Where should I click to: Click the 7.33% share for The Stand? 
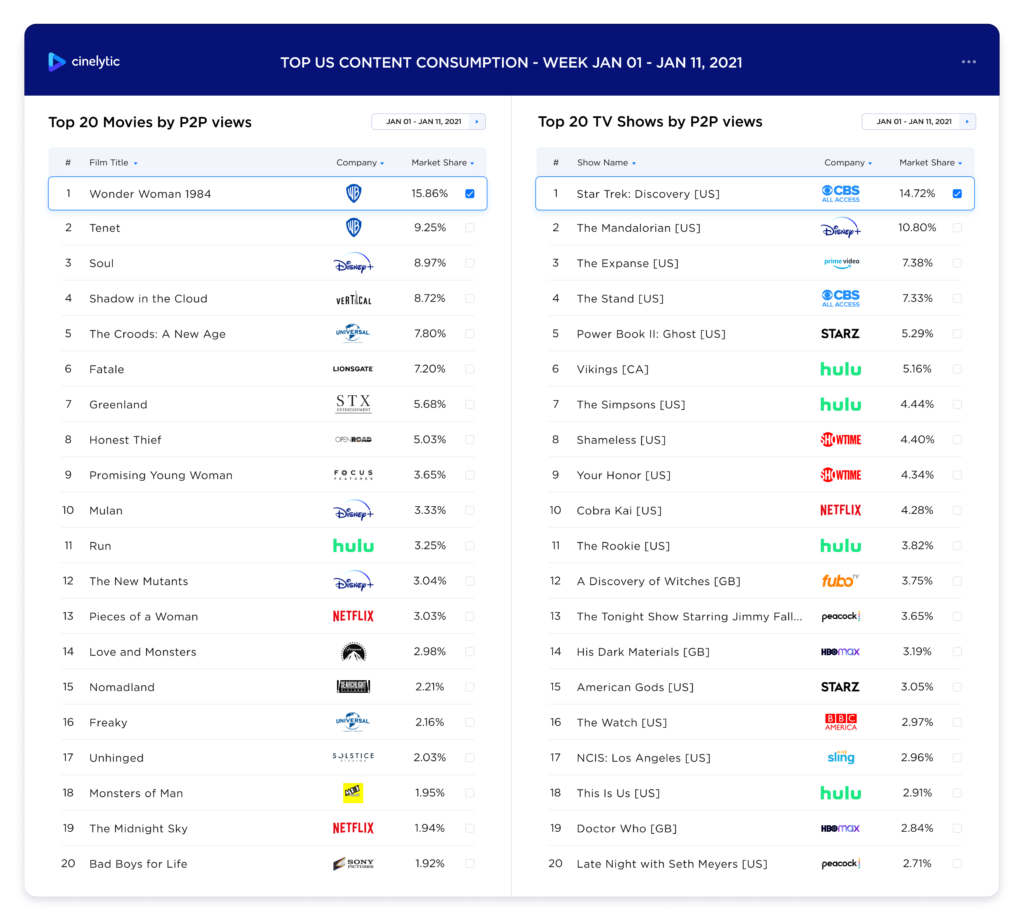917,298
